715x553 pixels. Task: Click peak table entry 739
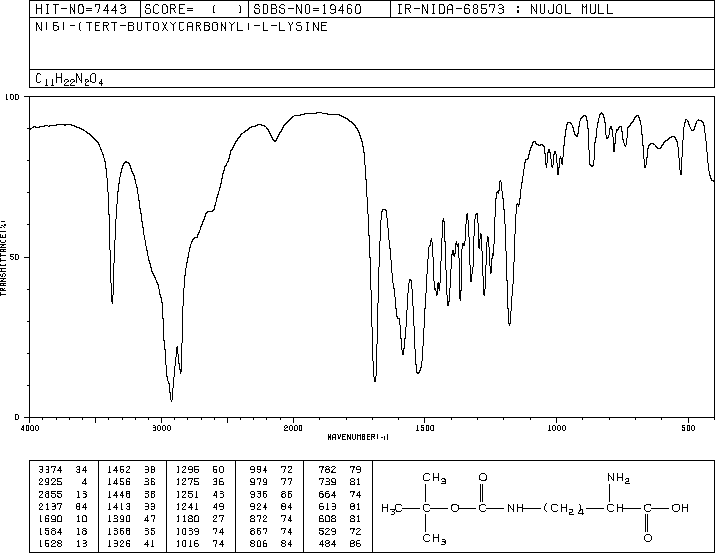click(x=340, y=482)
